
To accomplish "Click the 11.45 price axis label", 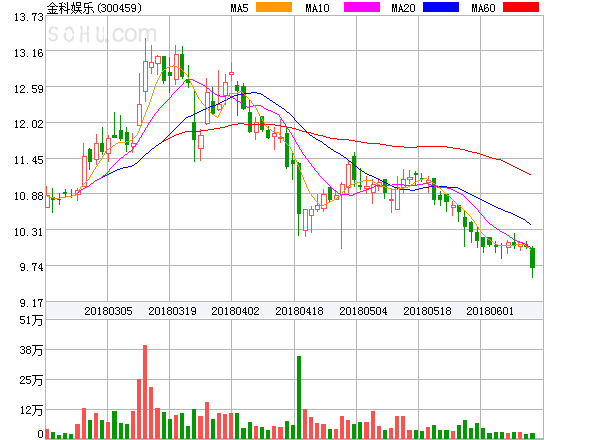I will tap(29, 160).
